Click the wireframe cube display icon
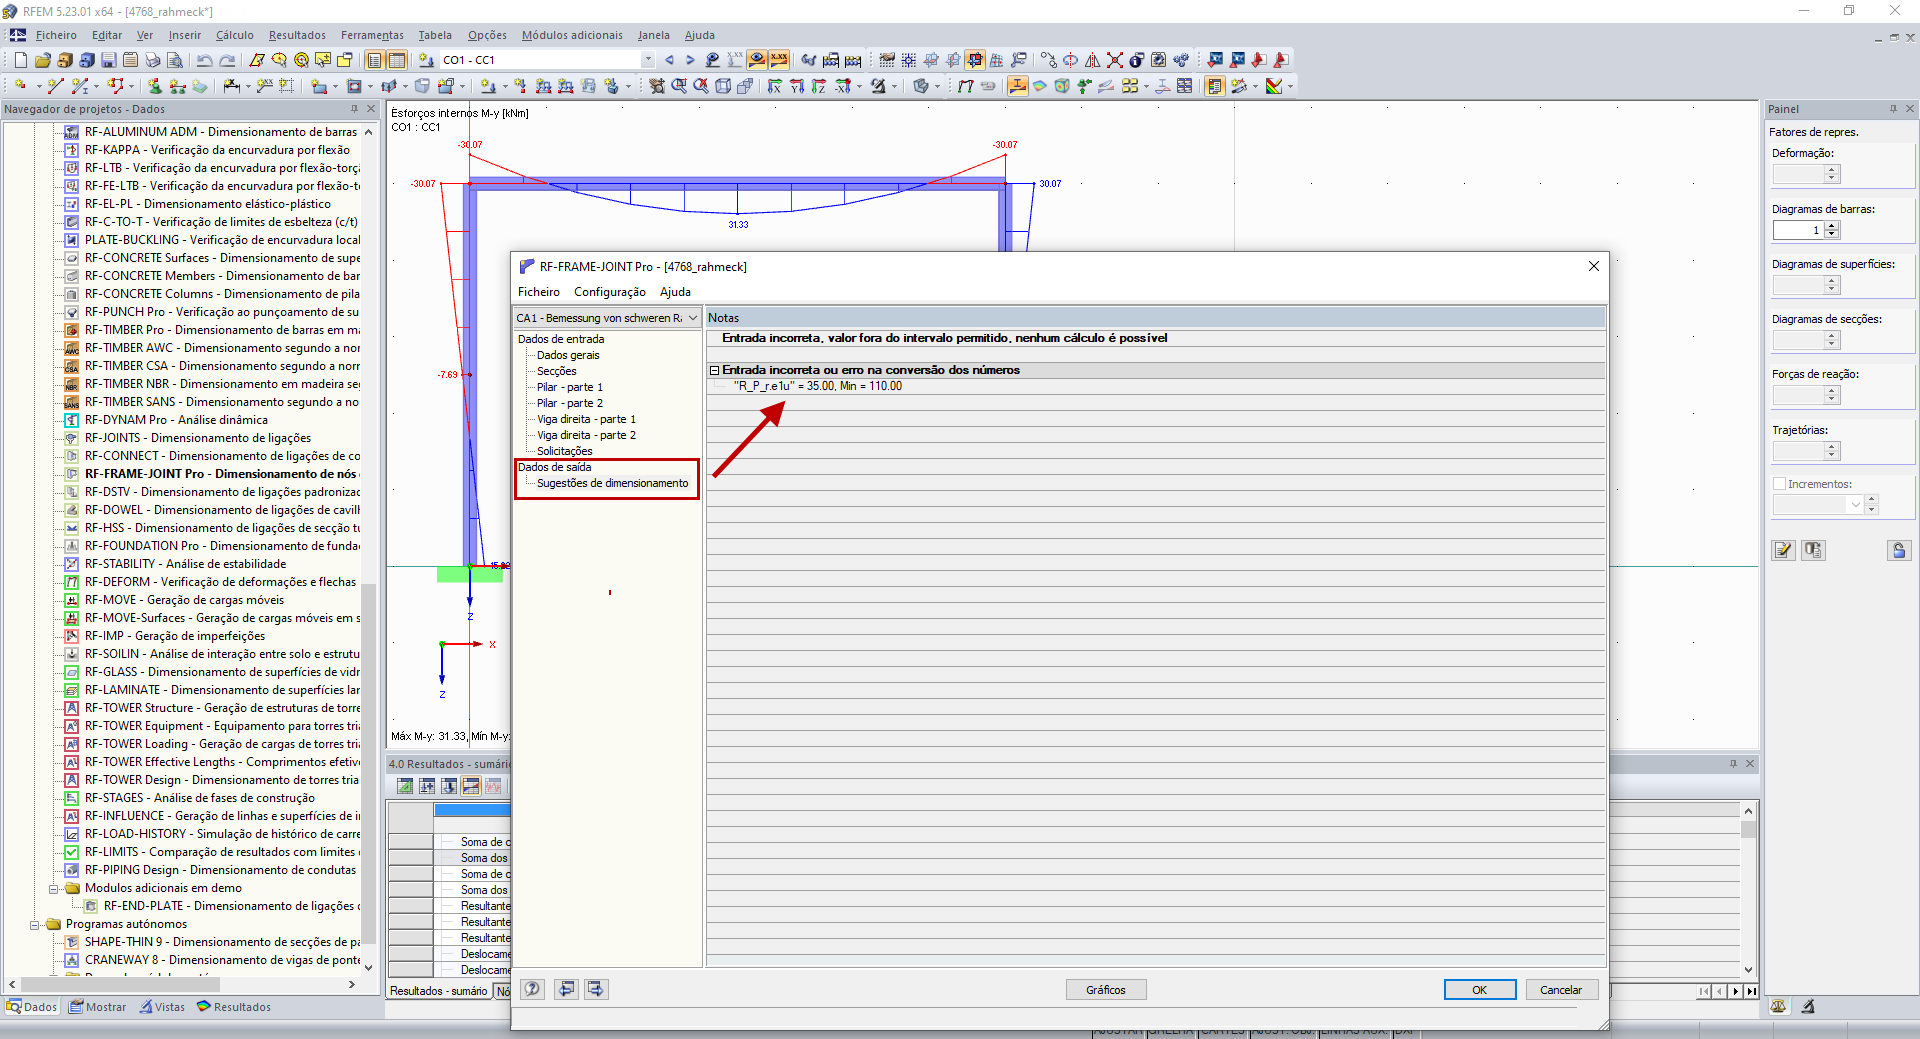This screenshot has width=1920, height=1039. (723, 86)
